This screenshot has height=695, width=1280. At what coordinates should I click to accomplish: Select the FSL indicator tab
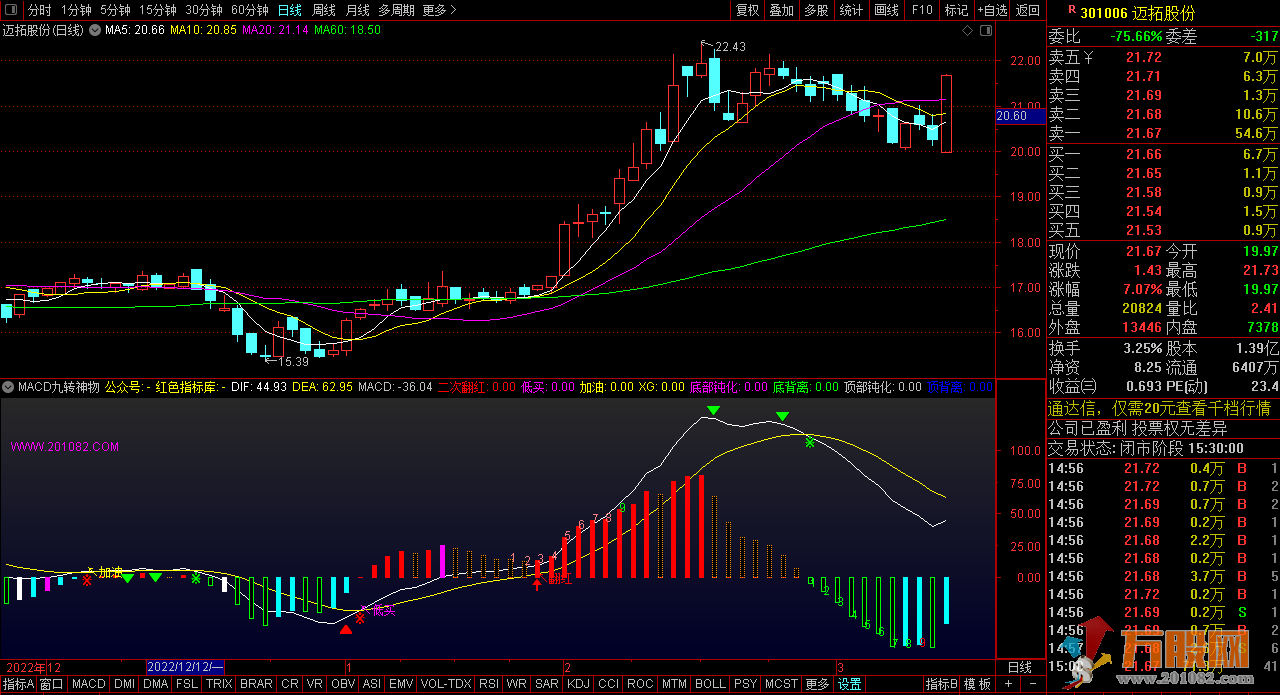coord(186,685)
